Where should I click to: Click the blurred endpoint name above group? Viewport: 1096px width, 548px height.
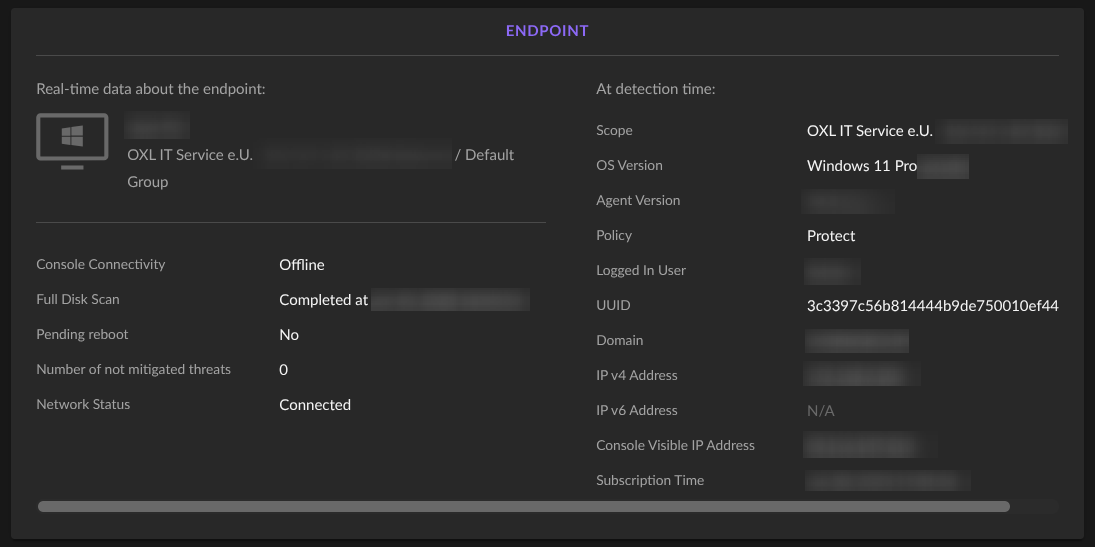click(x=157, y=127)
